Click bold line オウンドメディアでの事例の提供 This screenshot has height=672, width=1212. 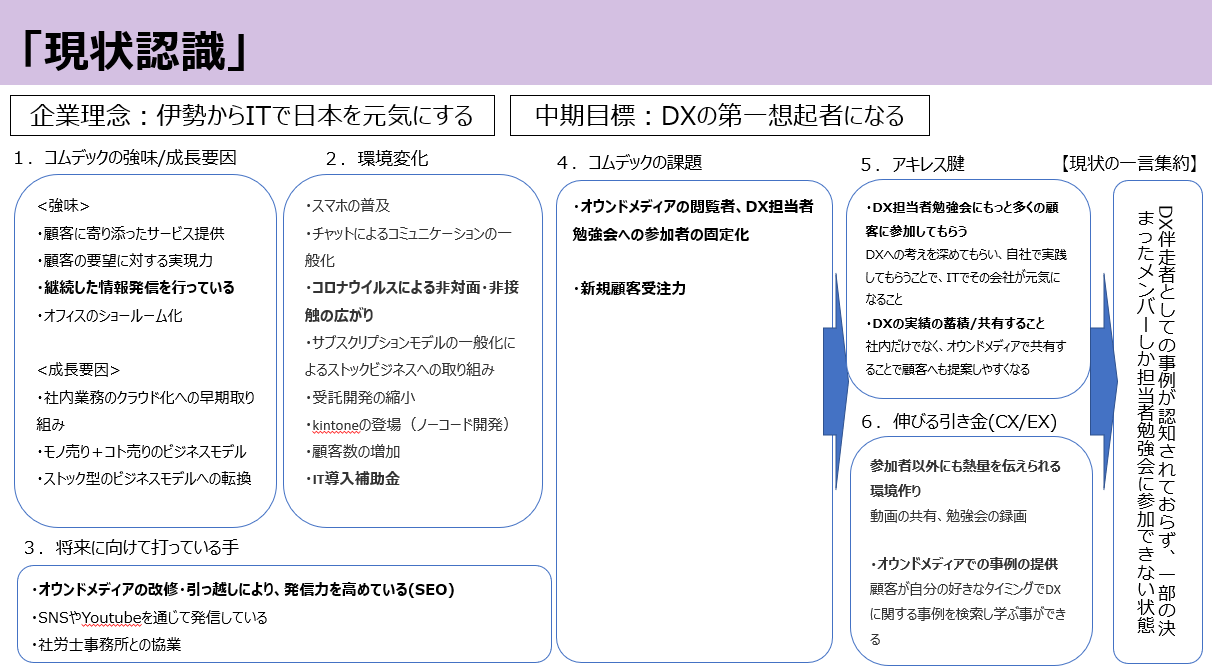click(962, 564)
